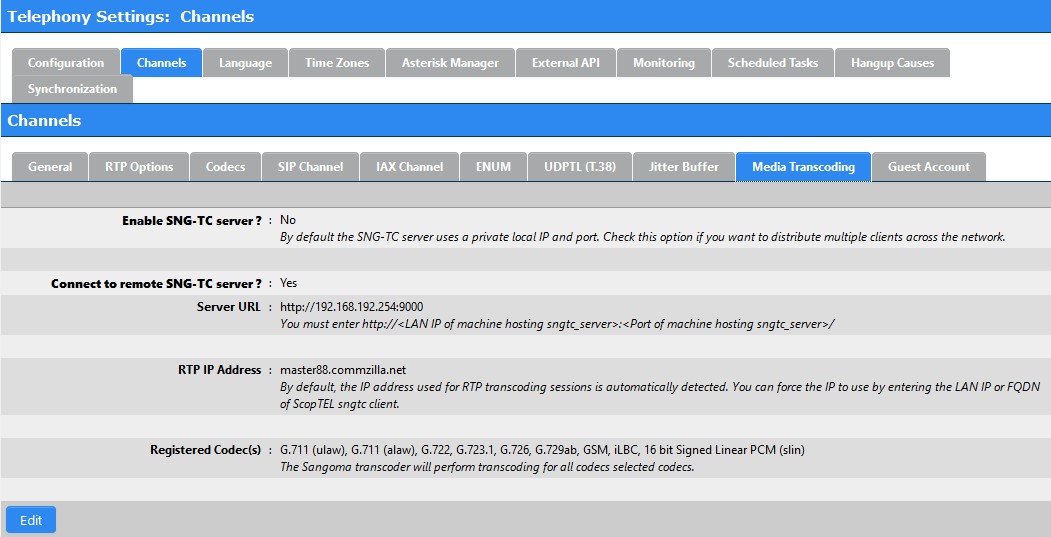Image resolution: width=1051 pixels, height=537 pixels.
Task: Click the Sangoma transcoder help text
Action: (487, 467)
